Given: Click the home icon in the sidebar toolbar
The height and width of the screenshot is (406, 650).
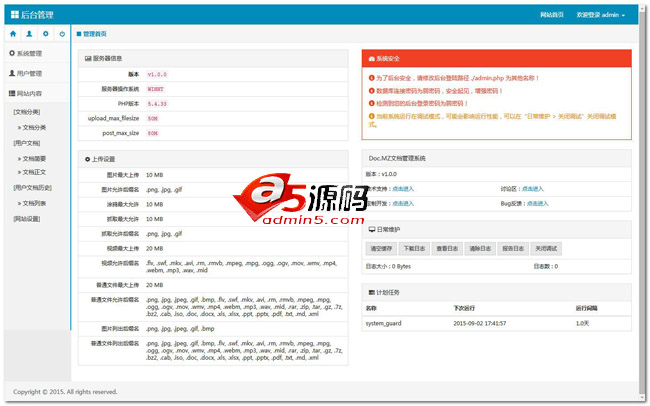Looking at the screenshot, I should (13, 34).
